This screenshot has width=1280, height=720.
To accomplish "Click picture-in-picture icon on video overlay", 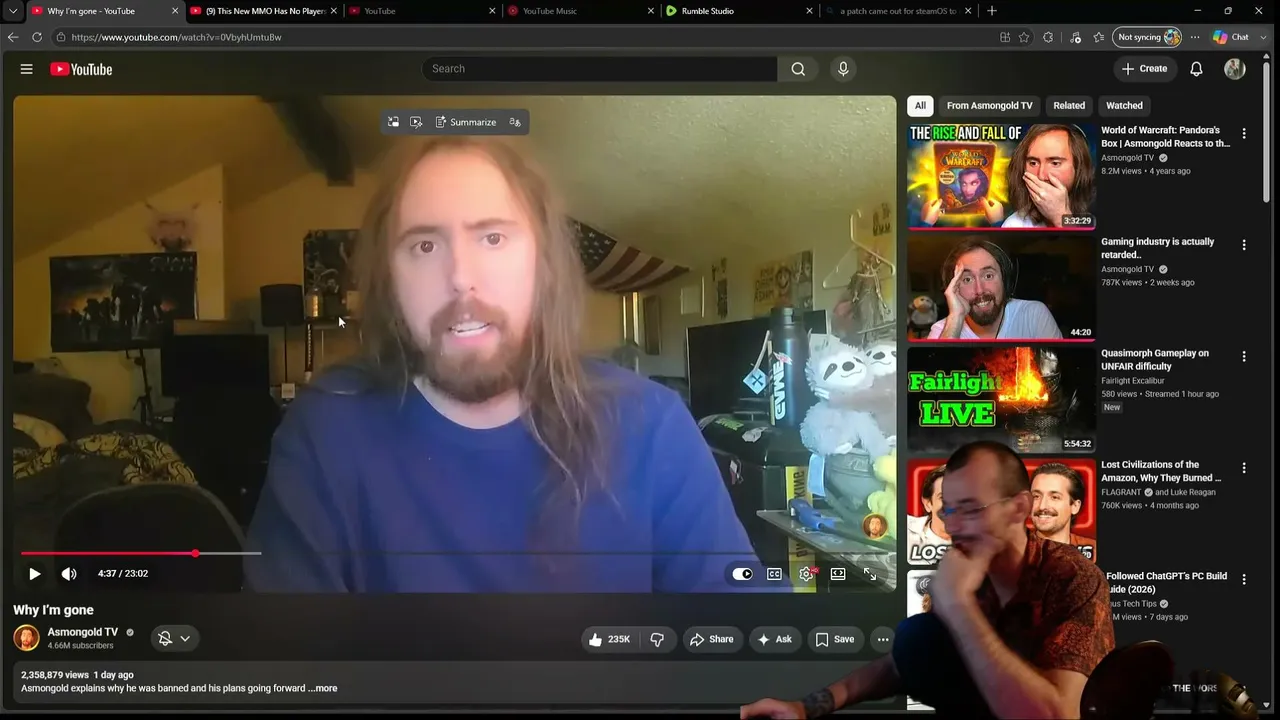I will 393,122.
